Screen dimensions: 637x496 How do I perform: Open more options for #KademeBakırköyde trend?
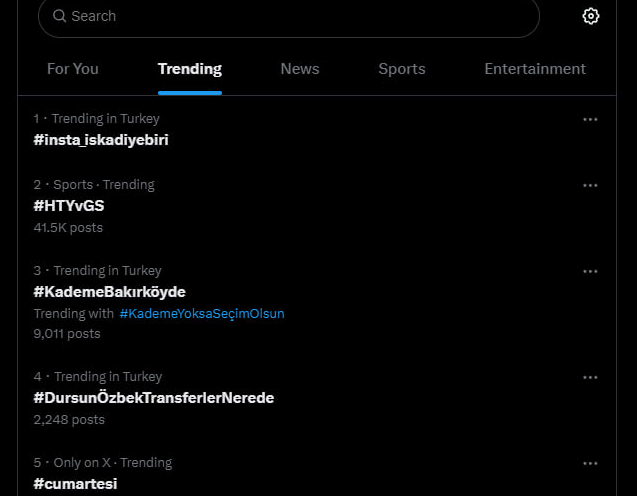[590, 271]
